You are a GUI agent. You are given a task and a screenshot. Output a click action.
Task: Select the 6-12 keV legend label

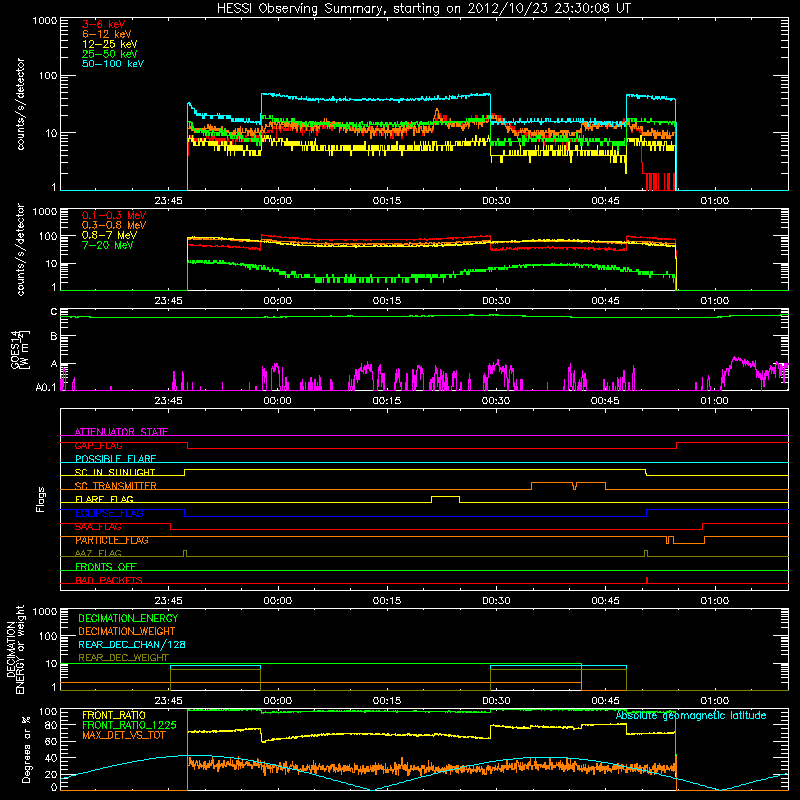tap(107, 34)
